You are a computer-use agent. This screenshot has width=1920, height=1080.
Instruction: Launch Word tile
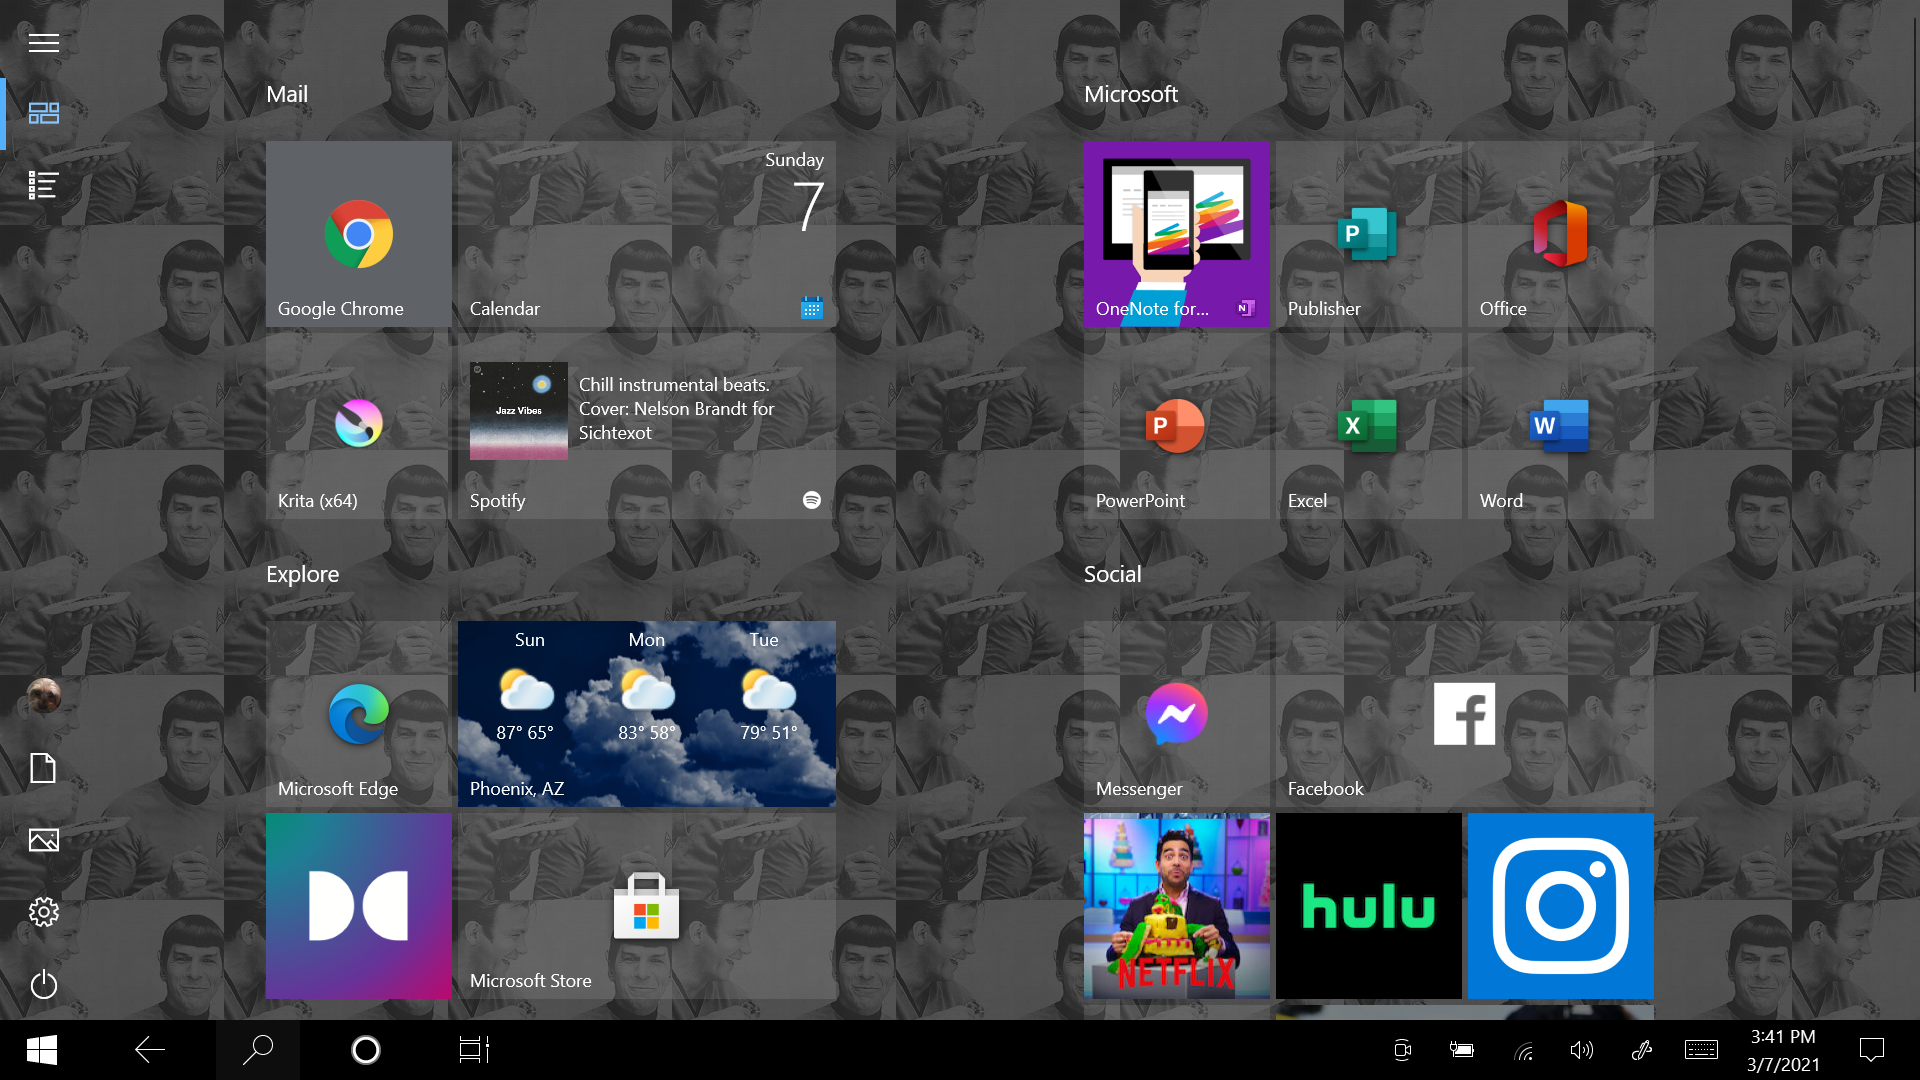click(1561, 426)
